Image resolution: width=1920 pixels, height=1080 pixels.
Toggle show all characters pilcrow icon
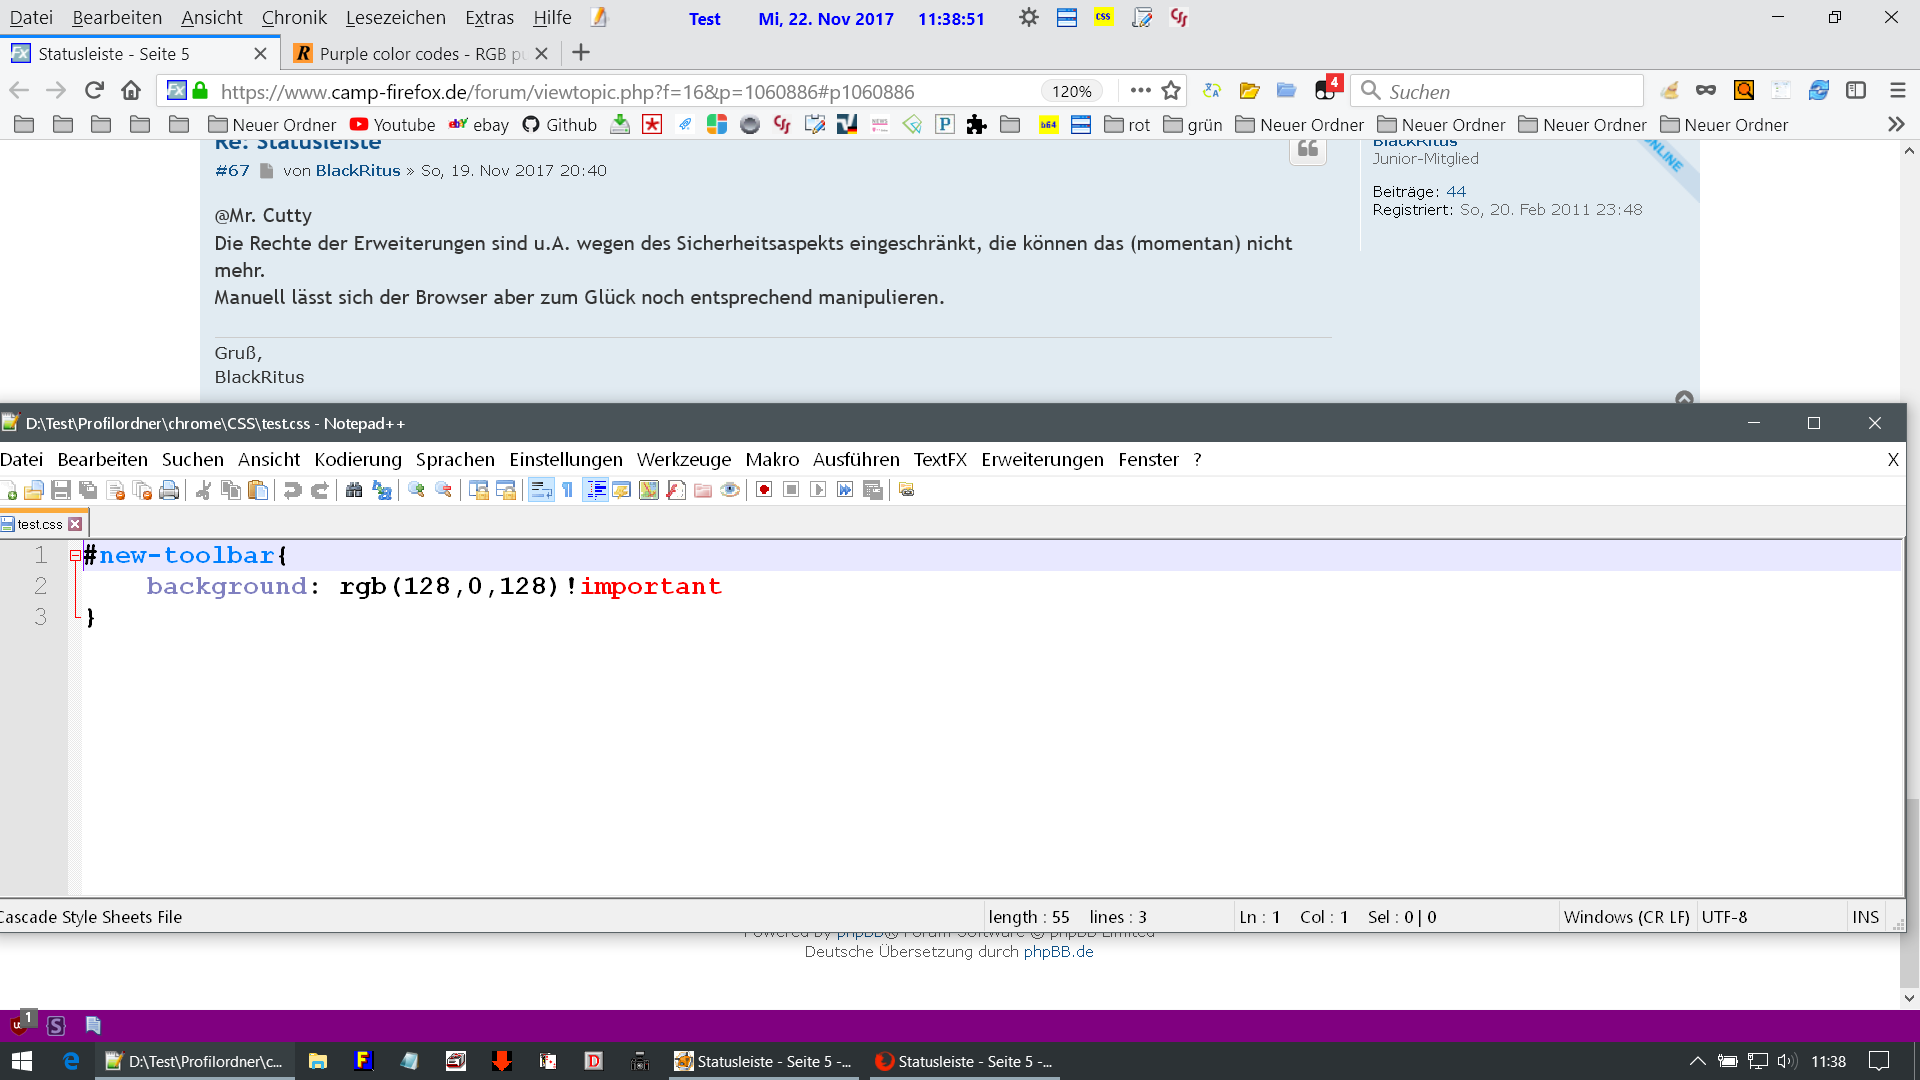coord(567,490)
